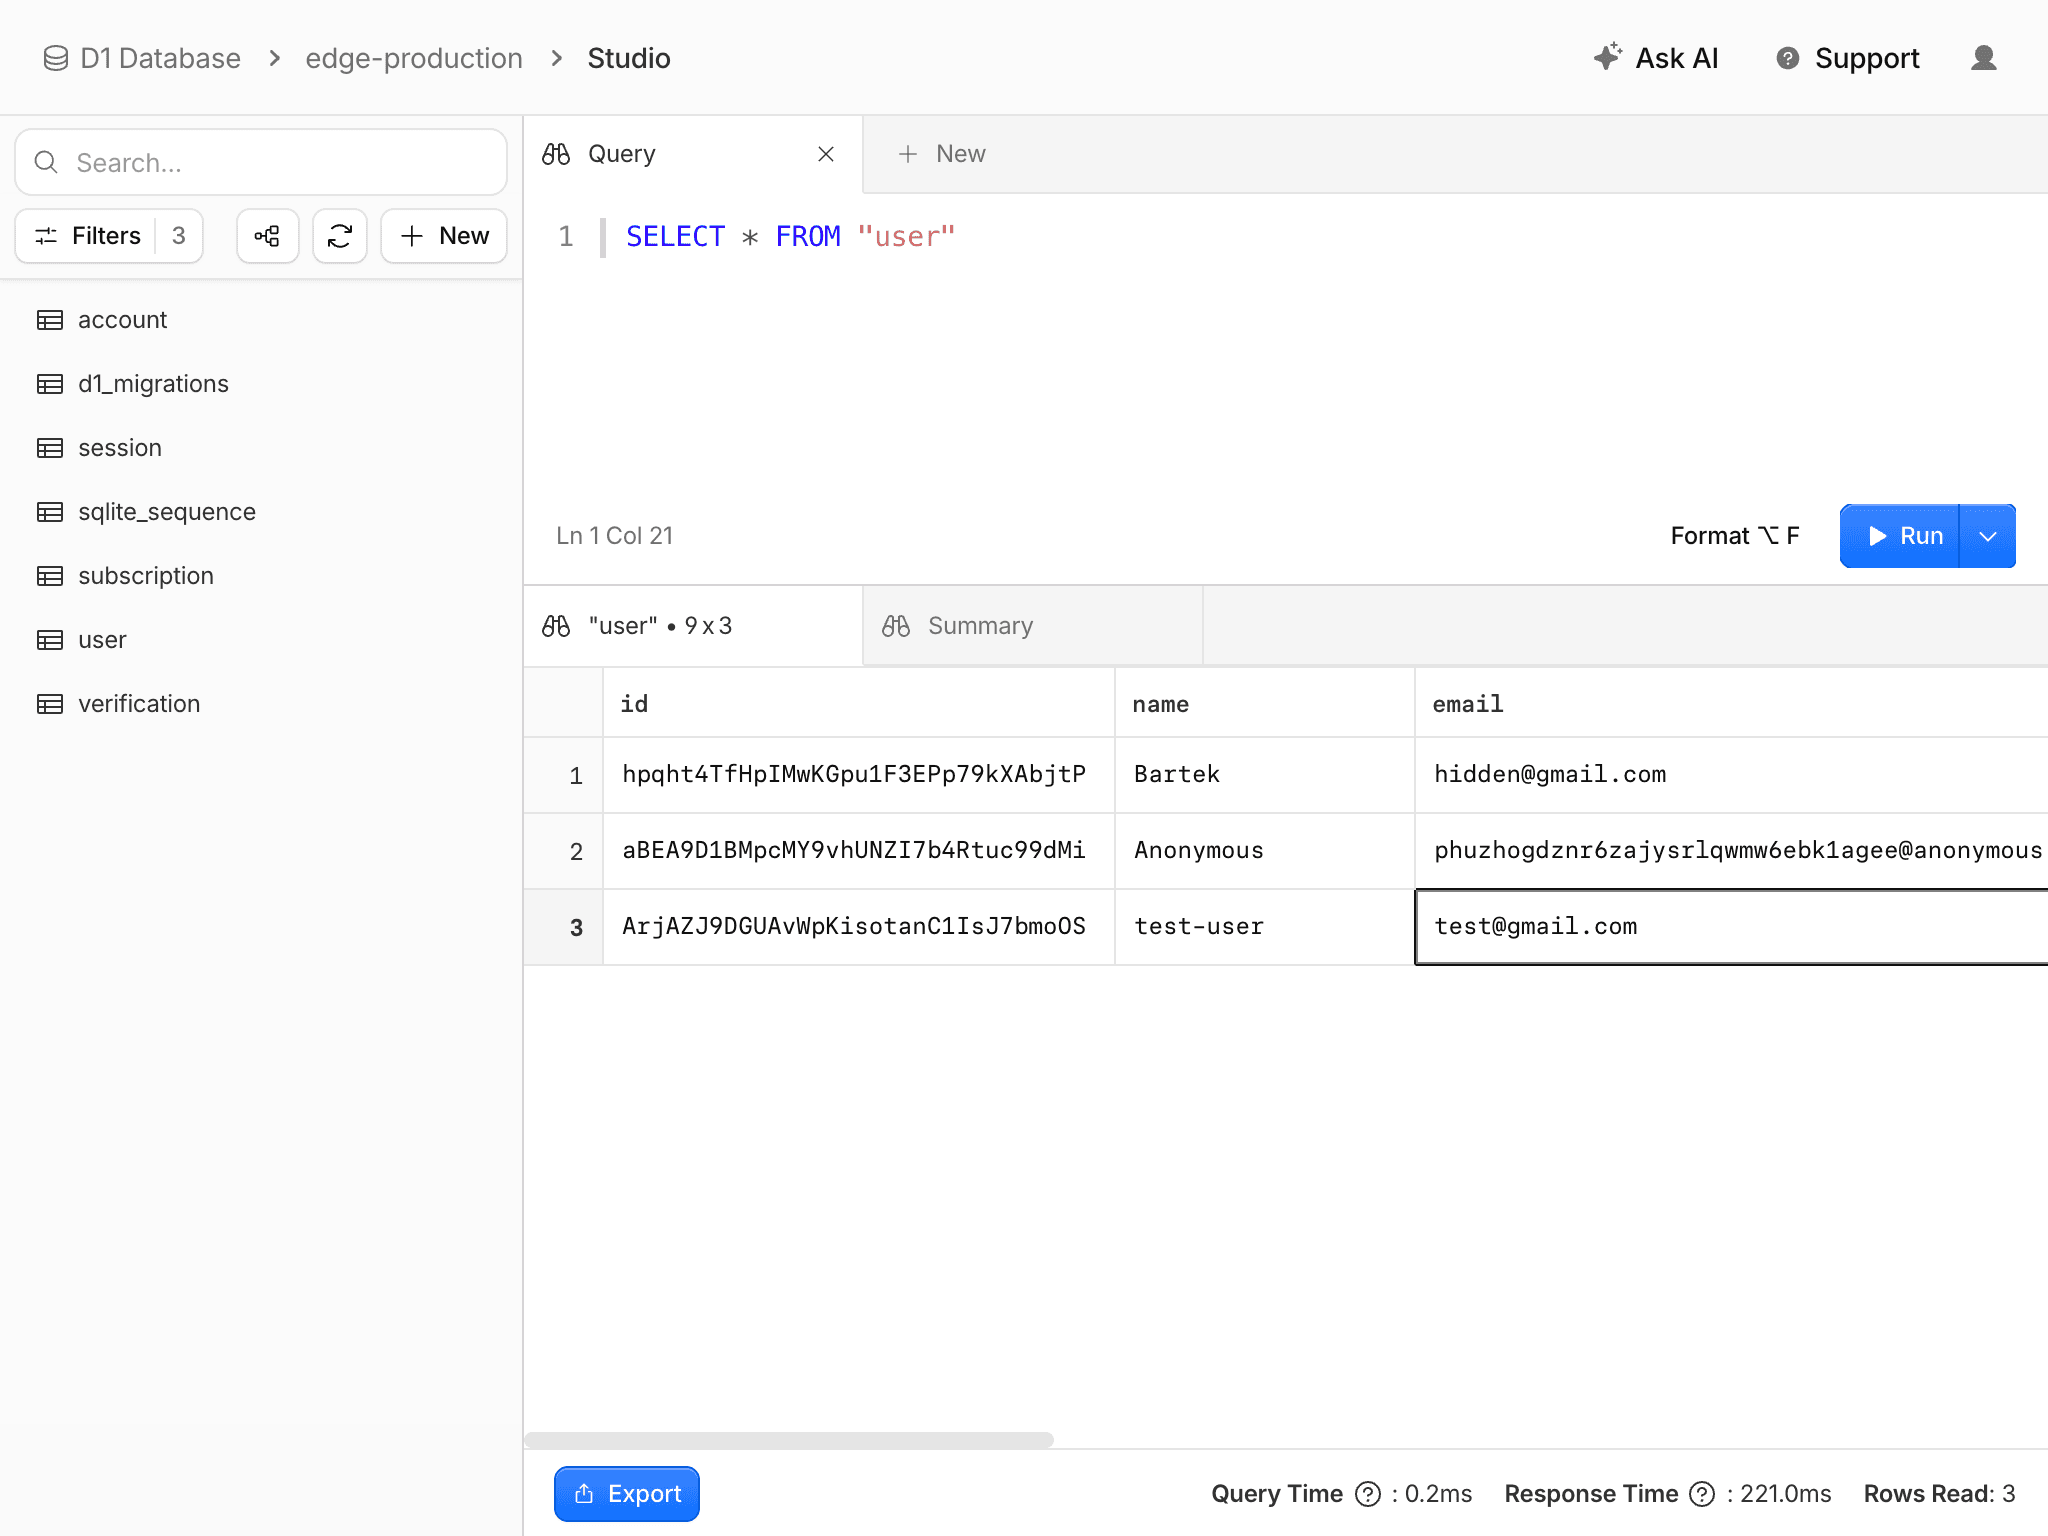Click the aBEA9D1BMpcMY9vhUNZI7b4Rtuc99dMi id cell
The image size is (2048, 1536).
pos(859,851)
